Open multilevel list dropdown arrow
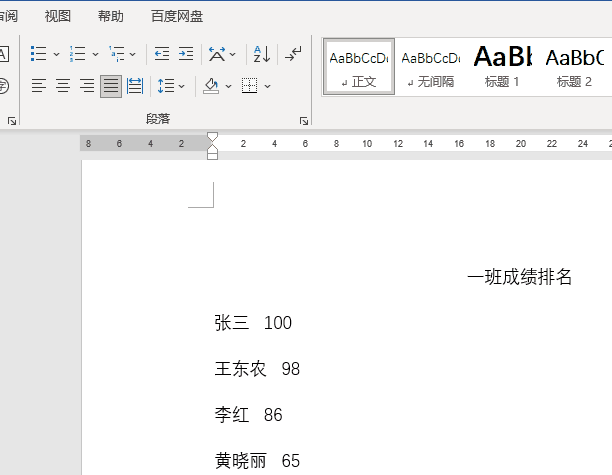The image size is (612, 475). 132,54
